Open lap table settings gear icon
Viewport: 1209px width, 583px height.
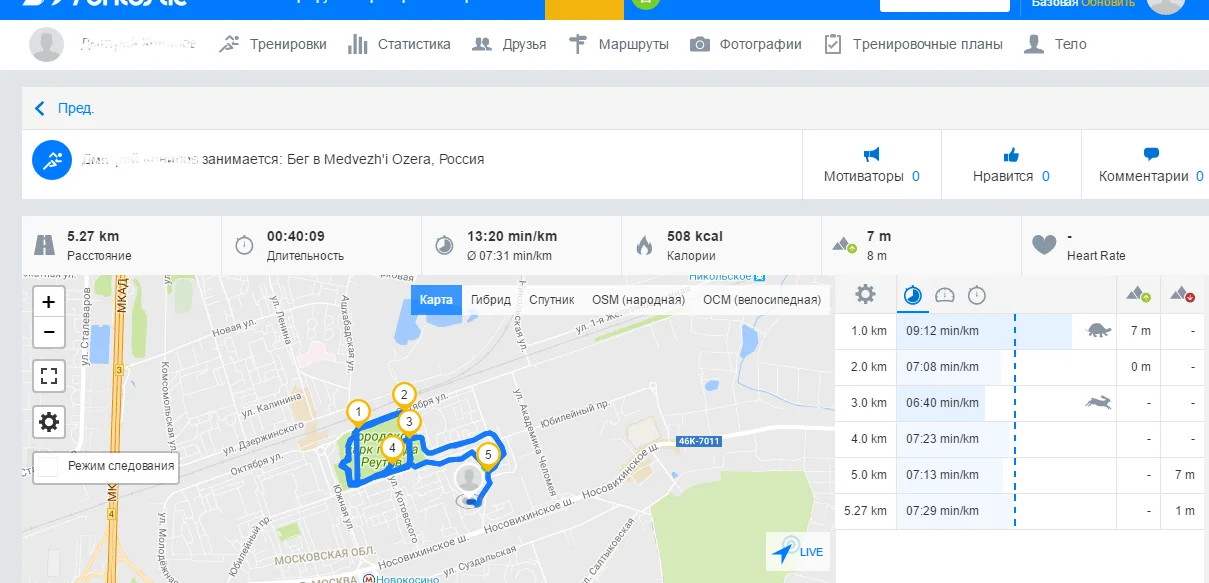pos(865,295)
